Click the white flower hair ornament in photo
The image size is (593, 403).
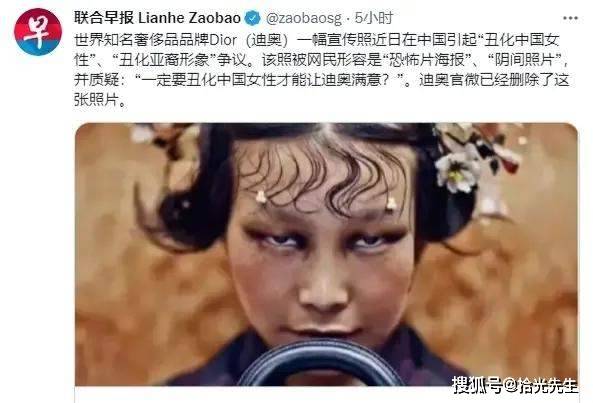(458, 172)
